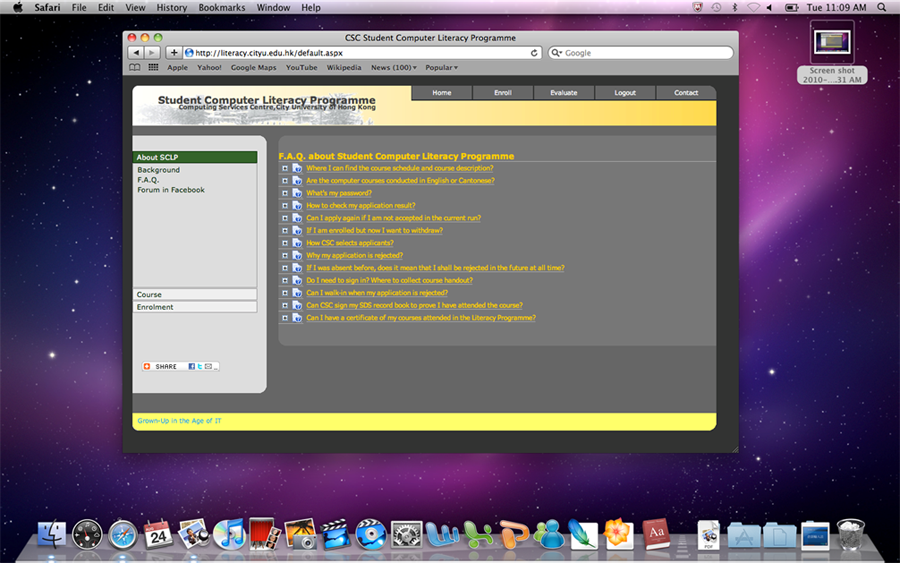This screenshot has height=563, width=900.
Task: Click "How to check my application result?" link
Action: (x=360, y=206)
